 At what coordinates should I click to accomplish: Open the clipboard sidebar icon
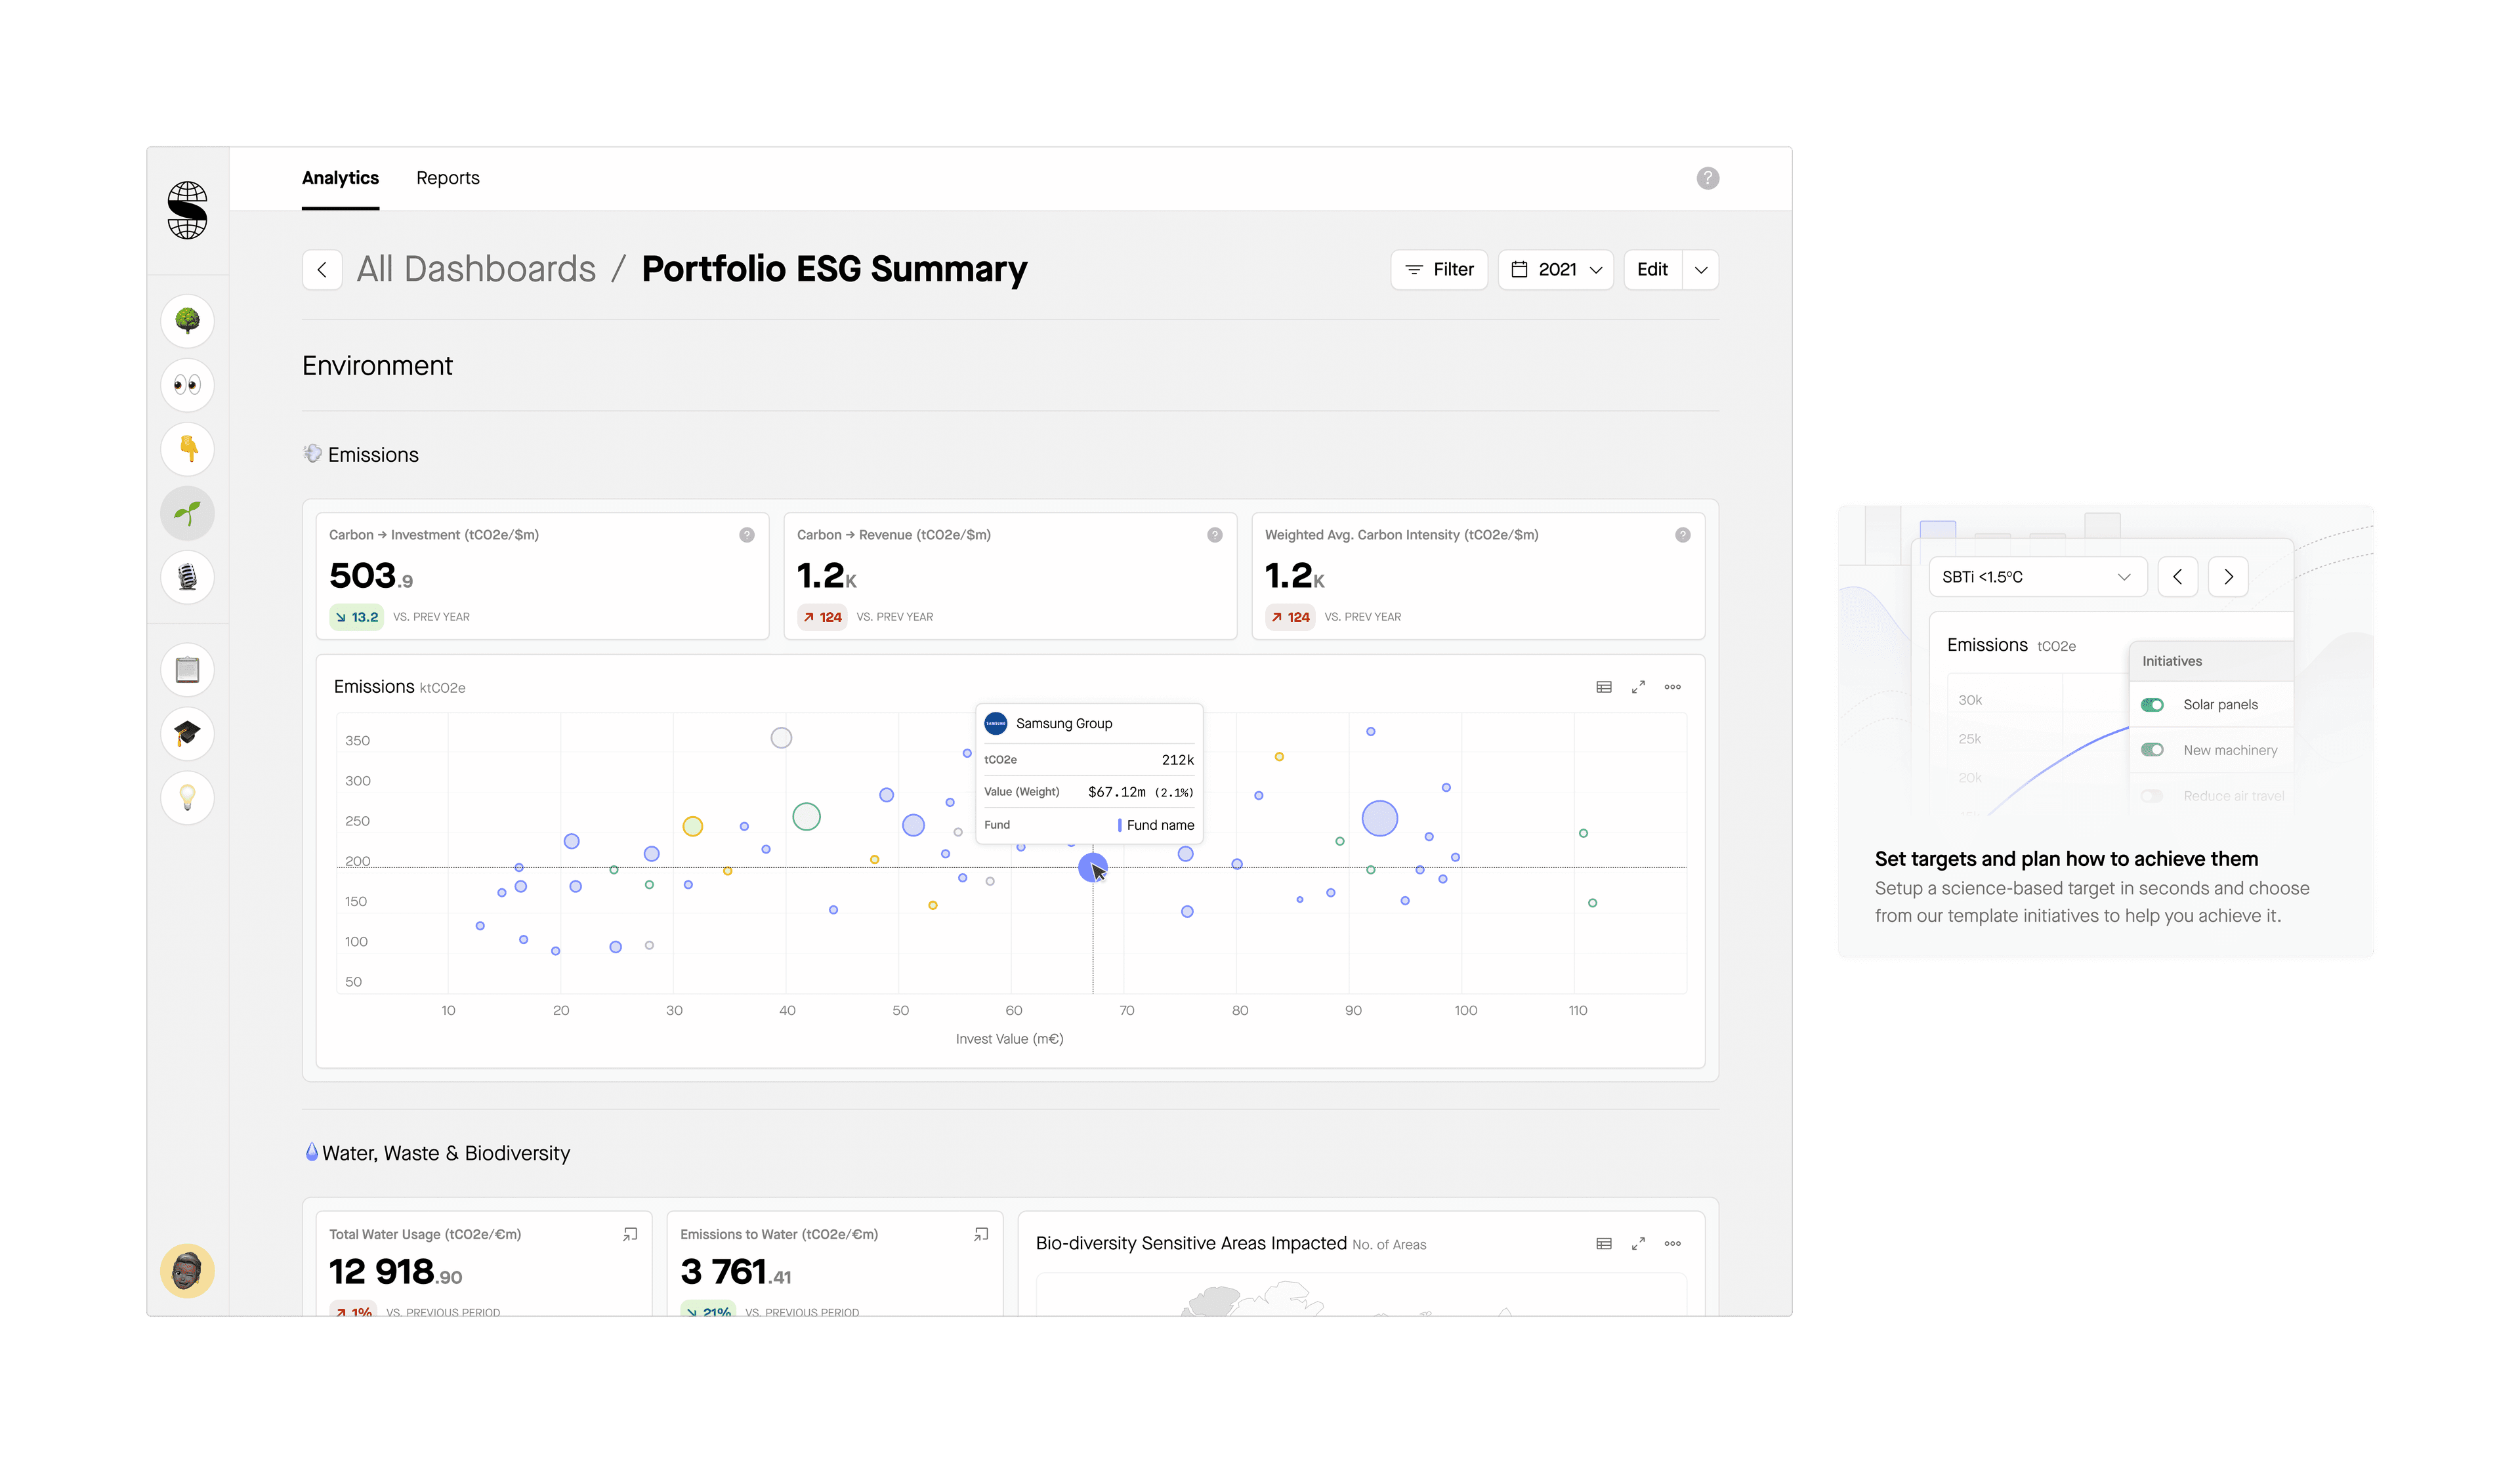187,670
